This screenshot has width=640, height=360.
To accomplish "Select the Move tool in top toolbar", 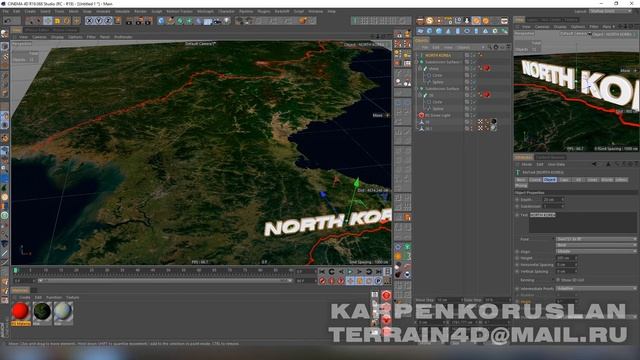I will tap(48, 21).
